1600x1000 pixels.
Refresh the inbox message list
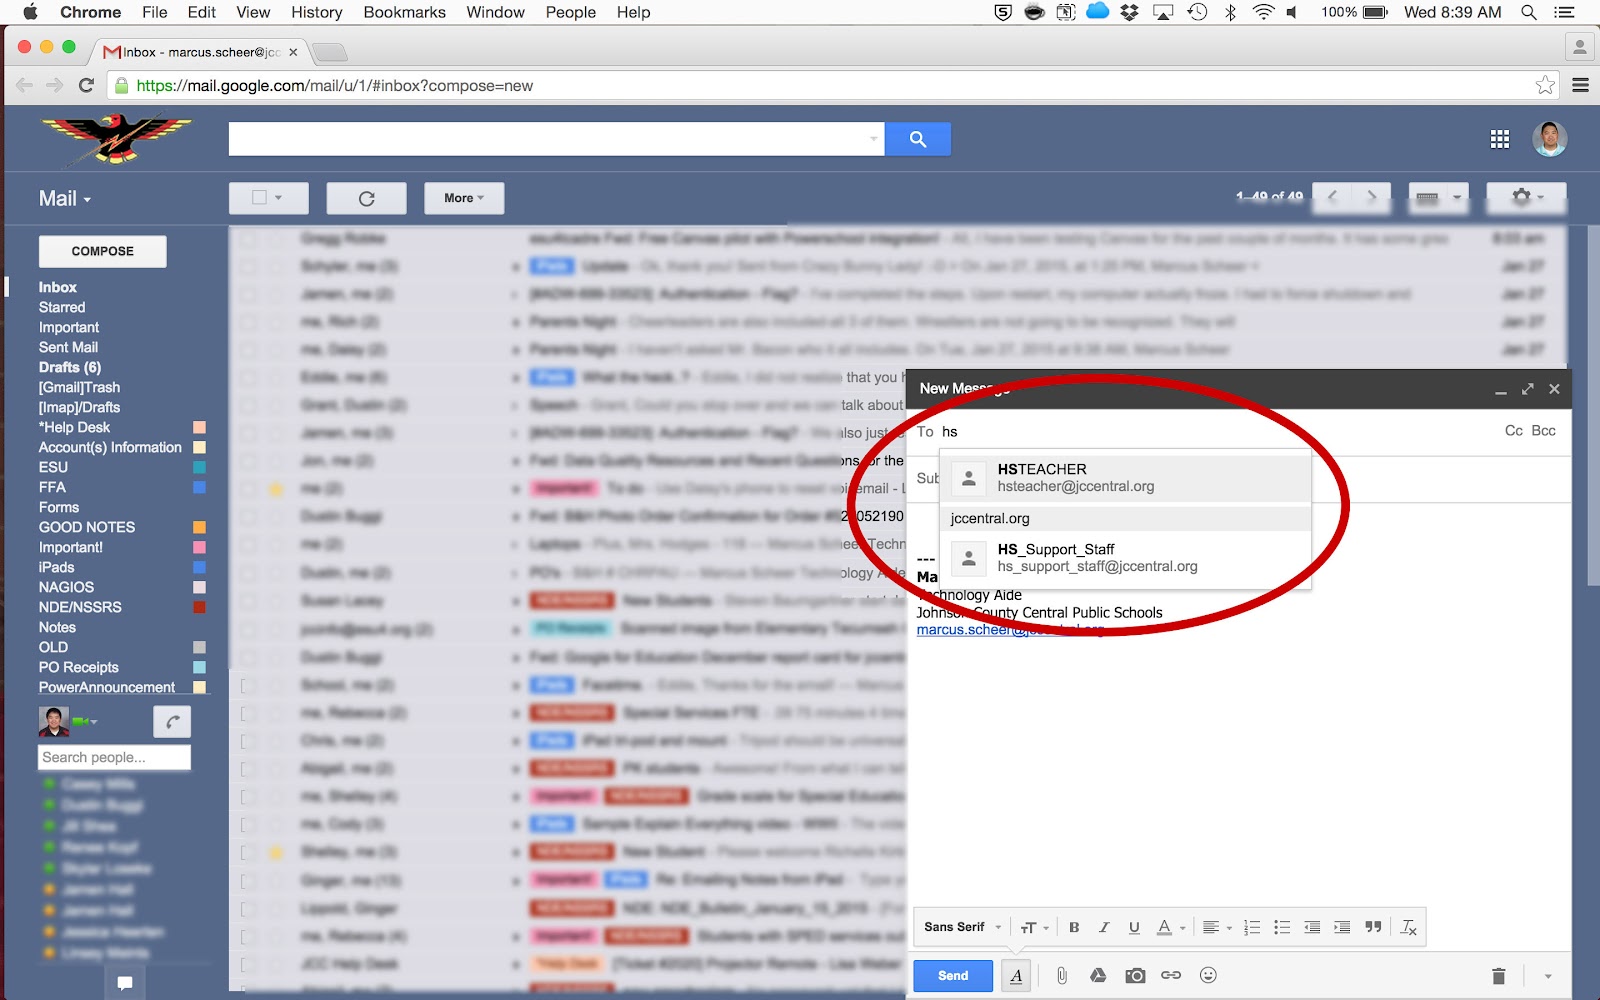point(366,198)
